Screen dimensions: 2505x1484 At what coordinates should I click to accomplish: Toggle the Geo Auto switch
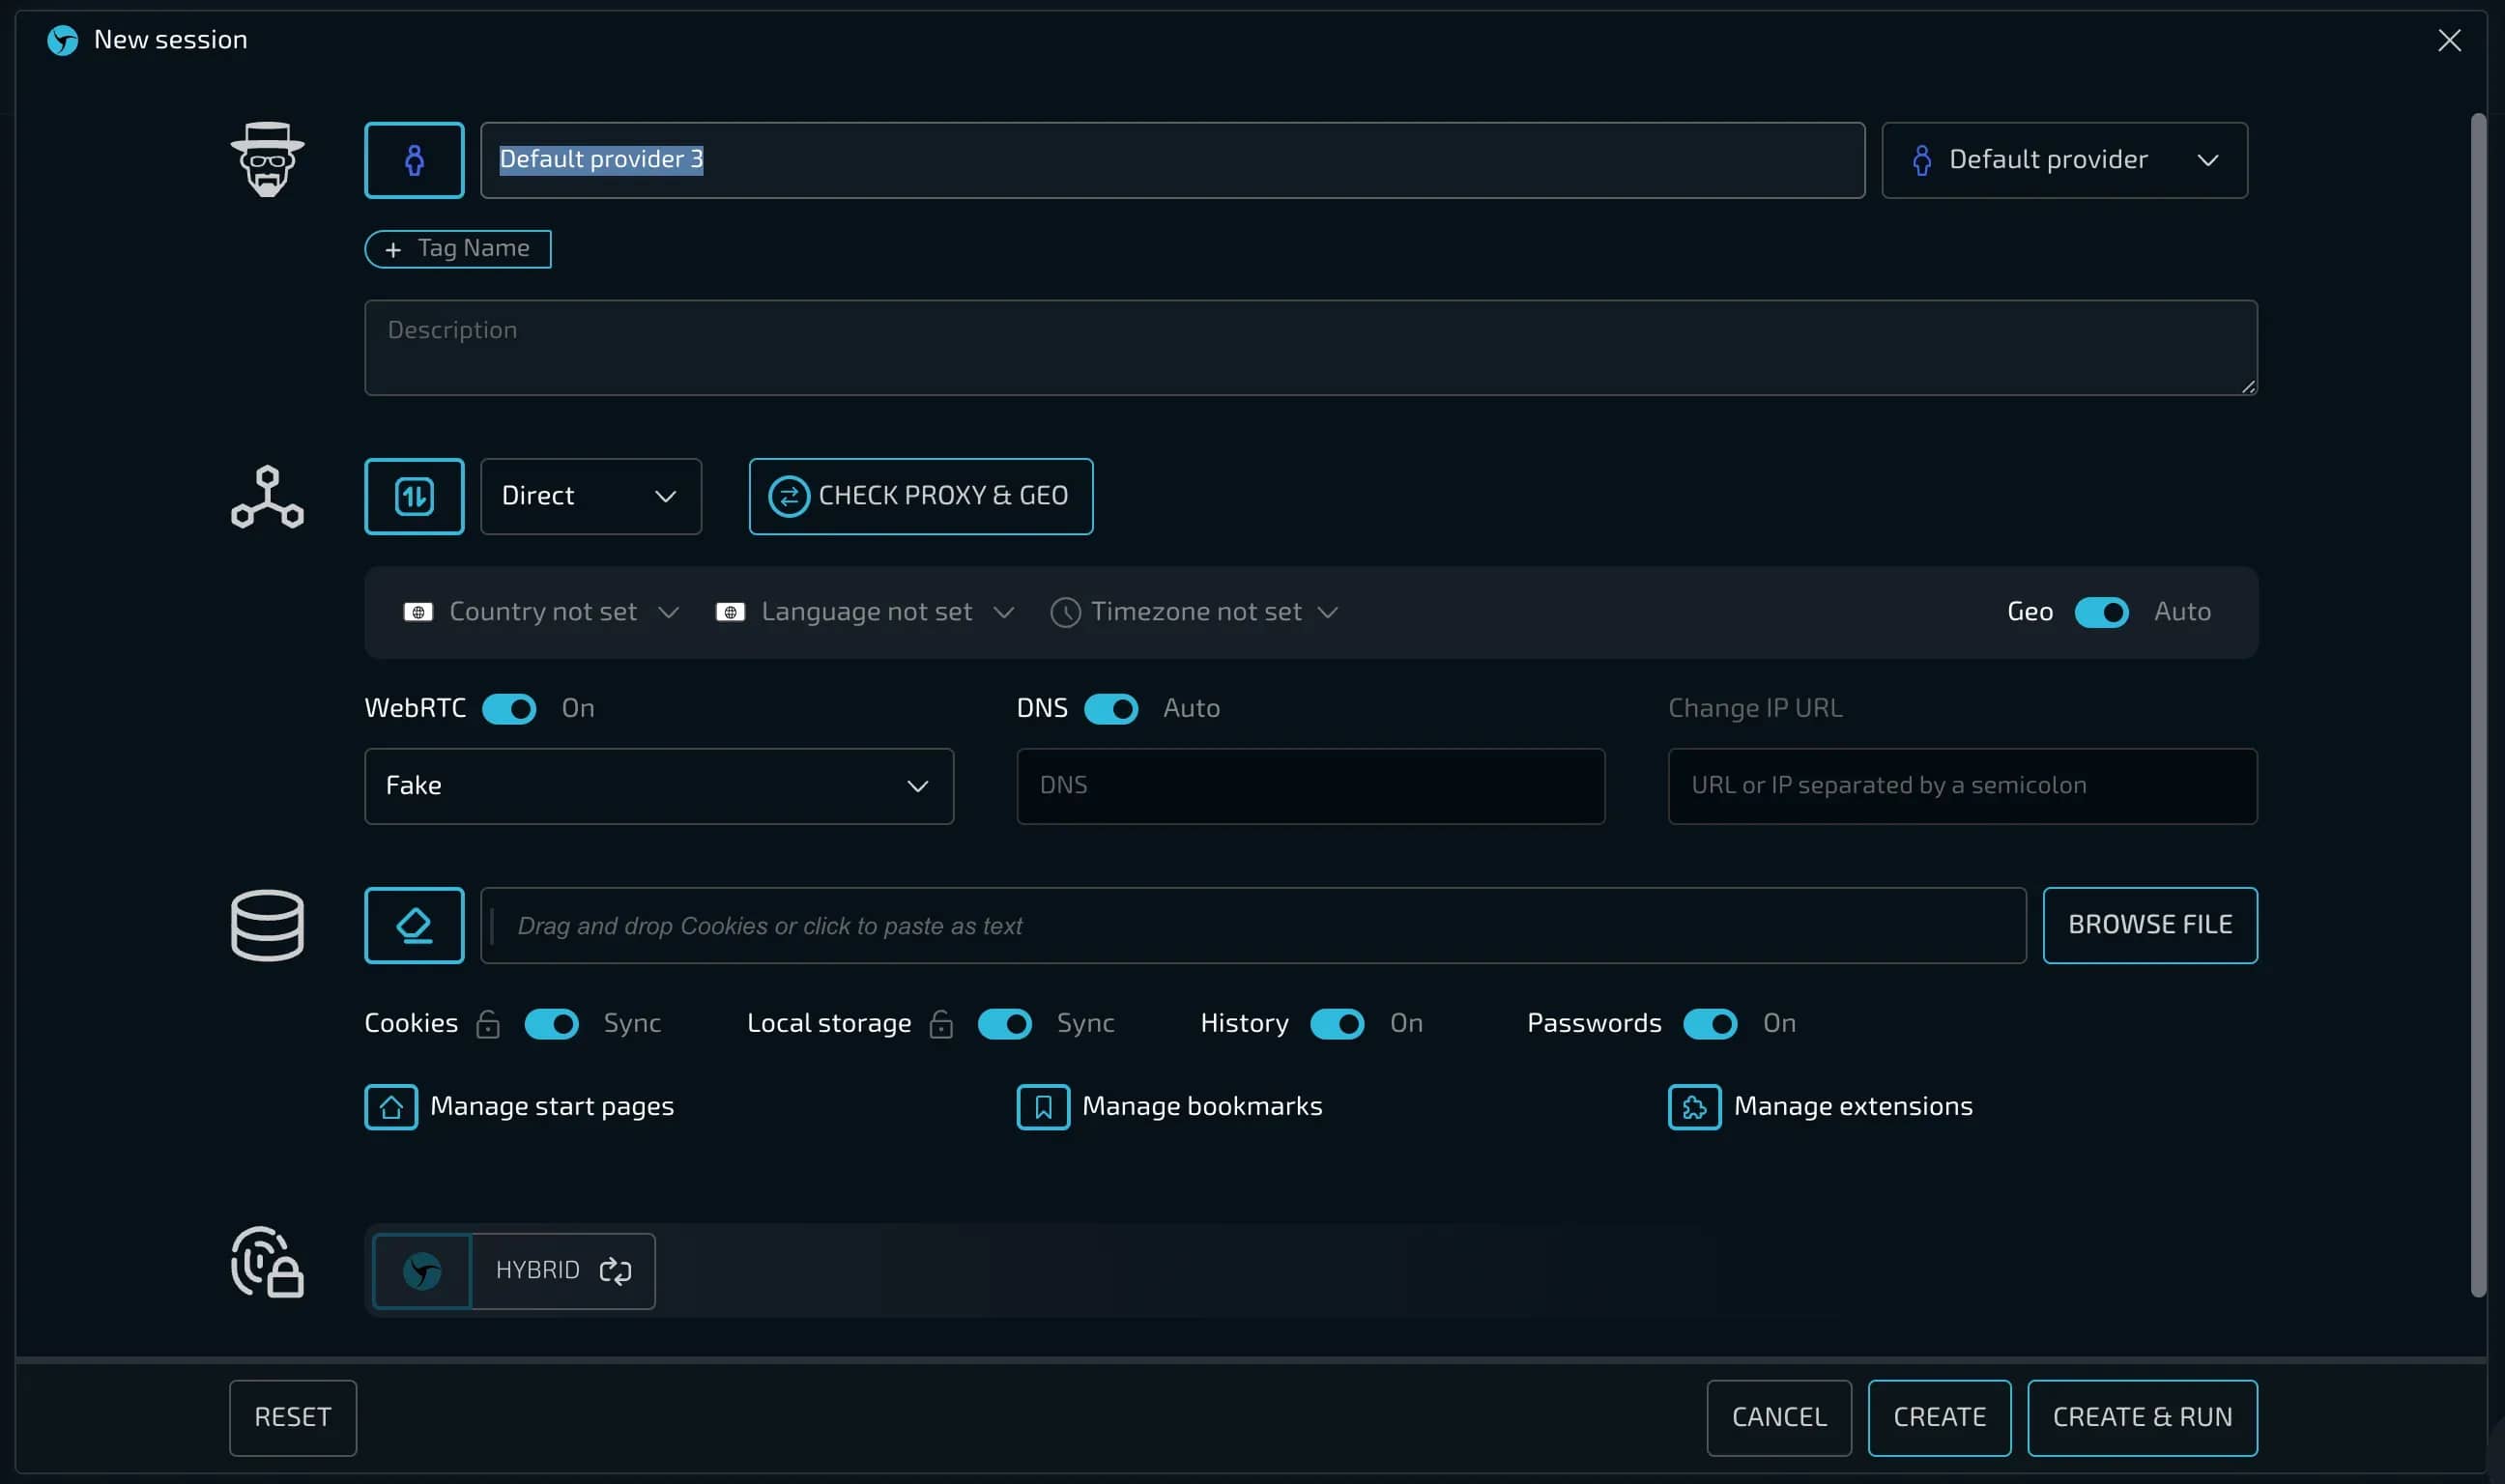tap(2101, 612)
